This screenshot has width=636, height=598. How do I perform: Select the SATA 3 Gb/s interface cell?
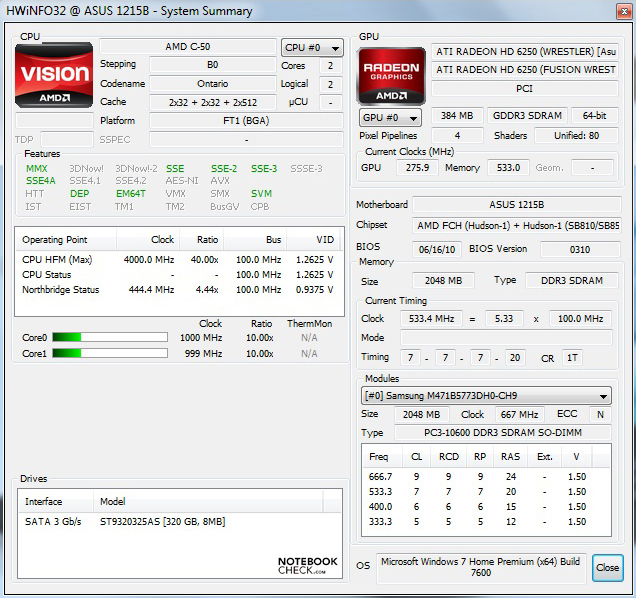click(x=53, y=521)
